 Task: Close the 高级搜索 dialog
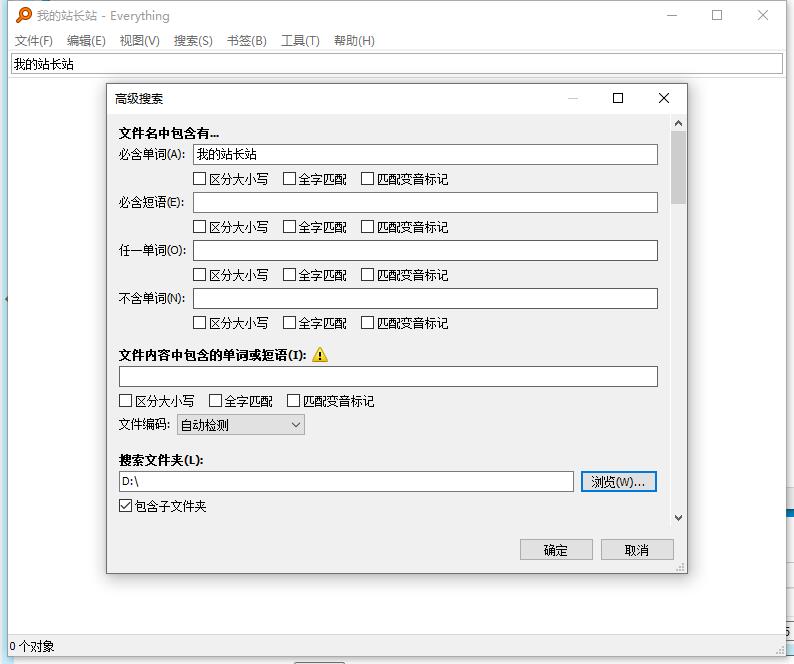[664, 98]
